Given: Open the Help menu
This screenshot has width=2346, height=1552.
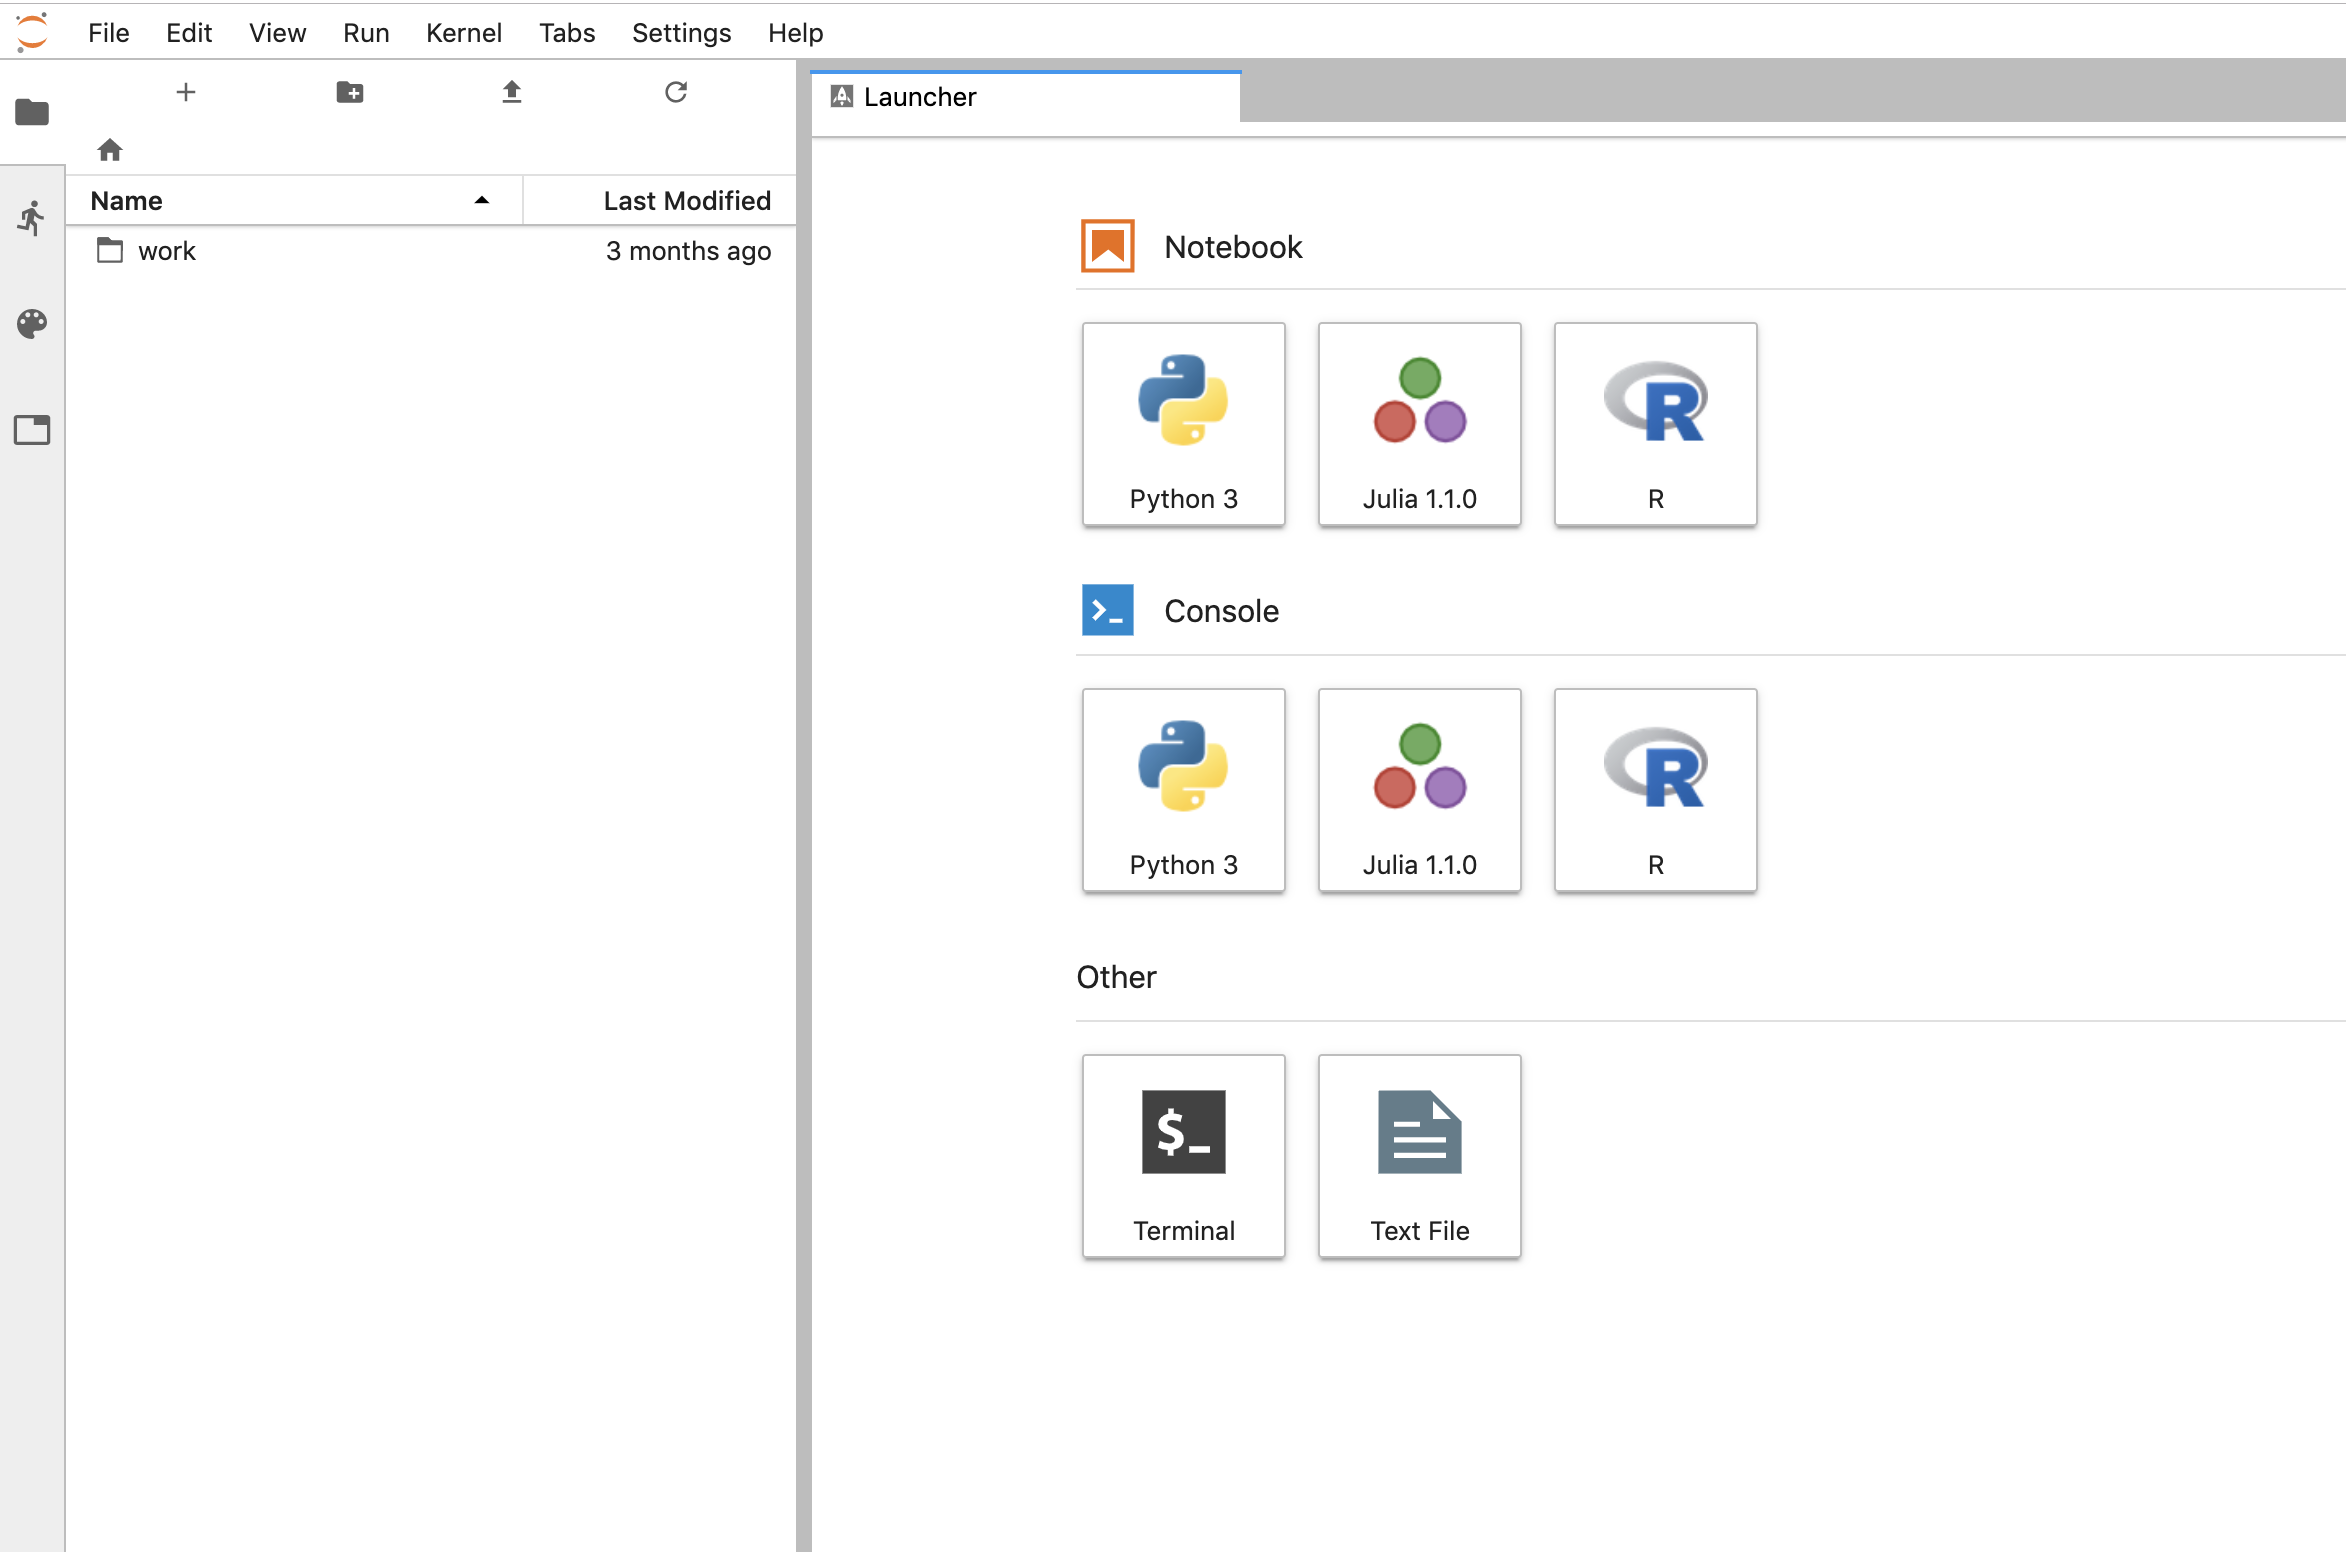Looking at the screenshot, I should coord(795,33).
